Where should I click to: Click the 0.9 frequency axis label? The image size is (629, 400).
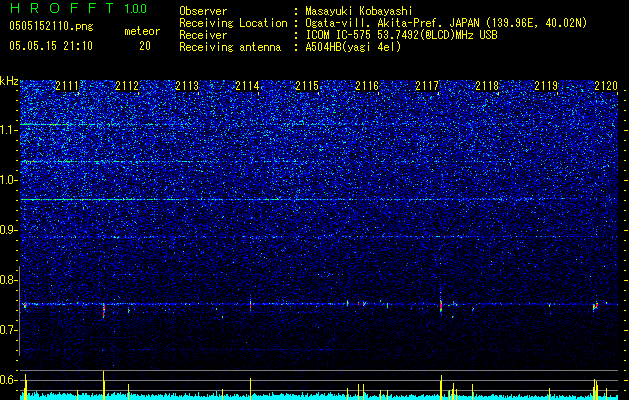(9, 230)
